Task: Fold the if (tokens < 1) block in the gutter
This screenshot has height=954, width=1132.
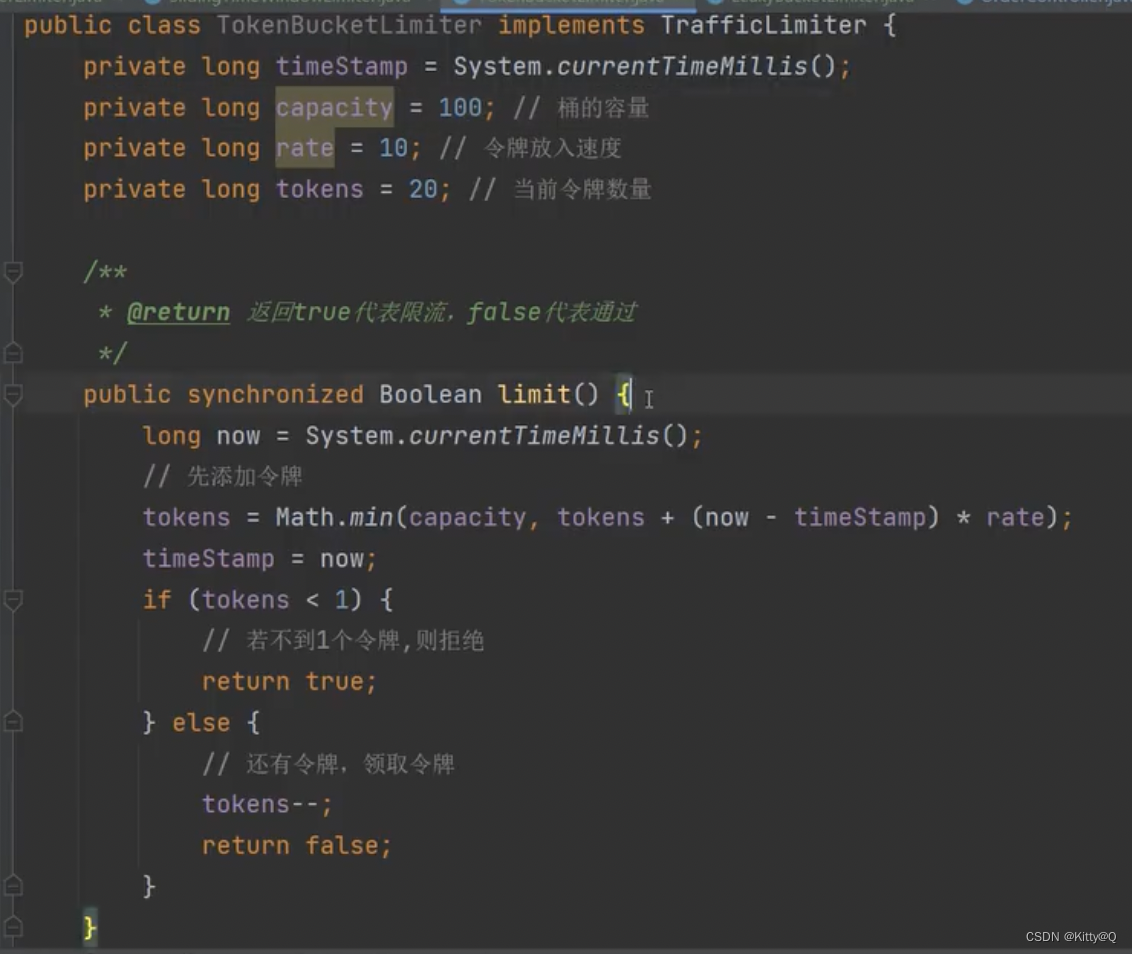Action: 13,599
